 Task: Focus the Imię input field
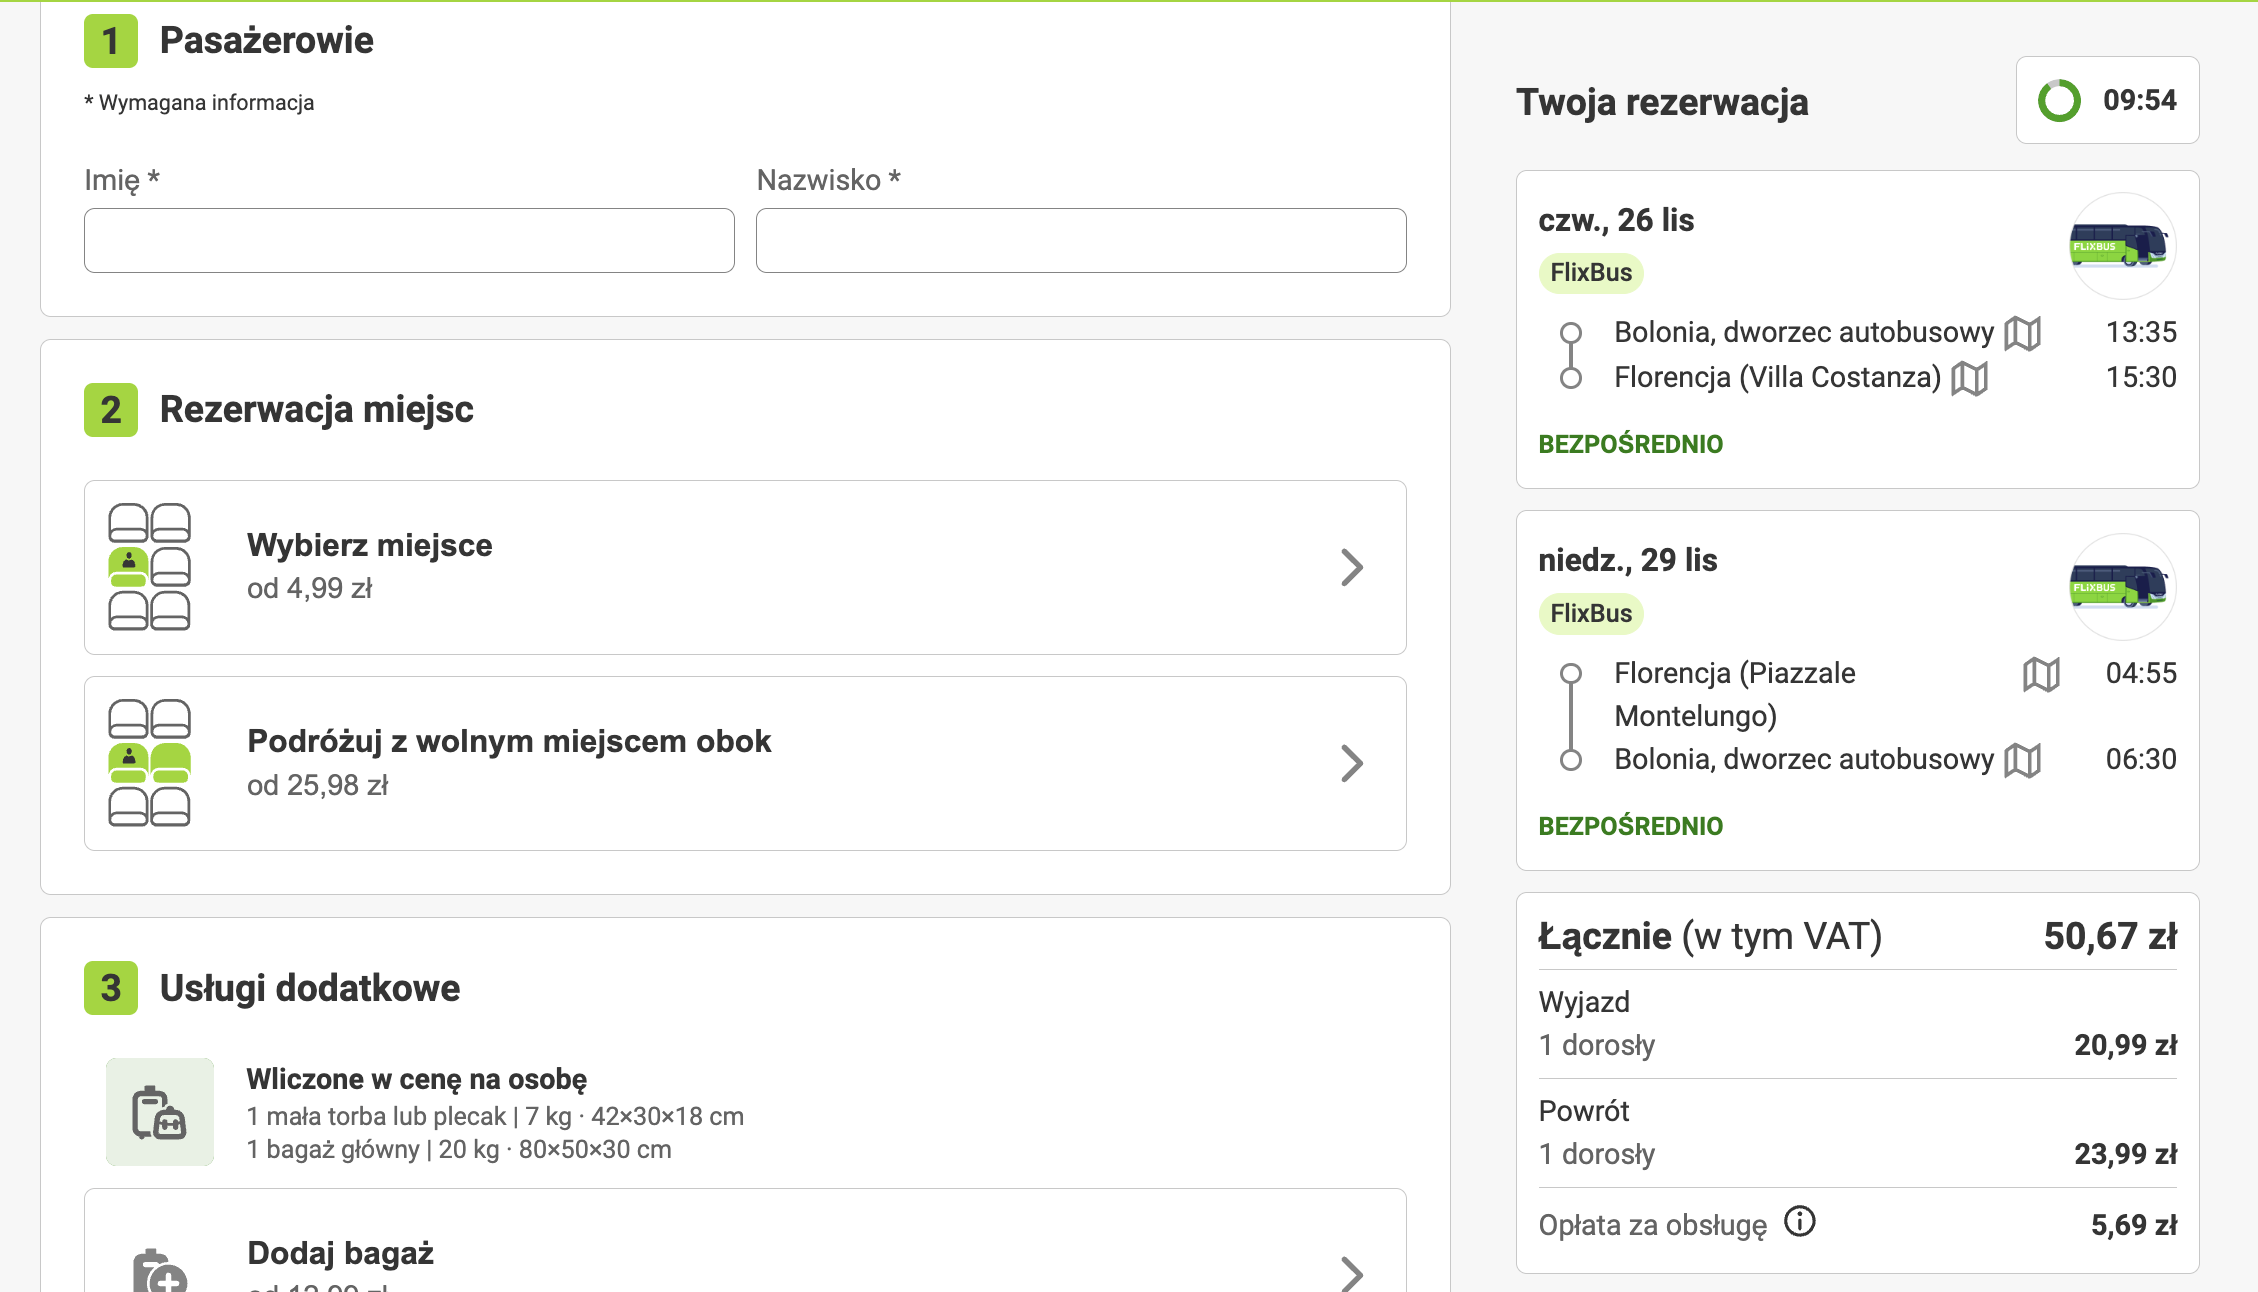409,240
